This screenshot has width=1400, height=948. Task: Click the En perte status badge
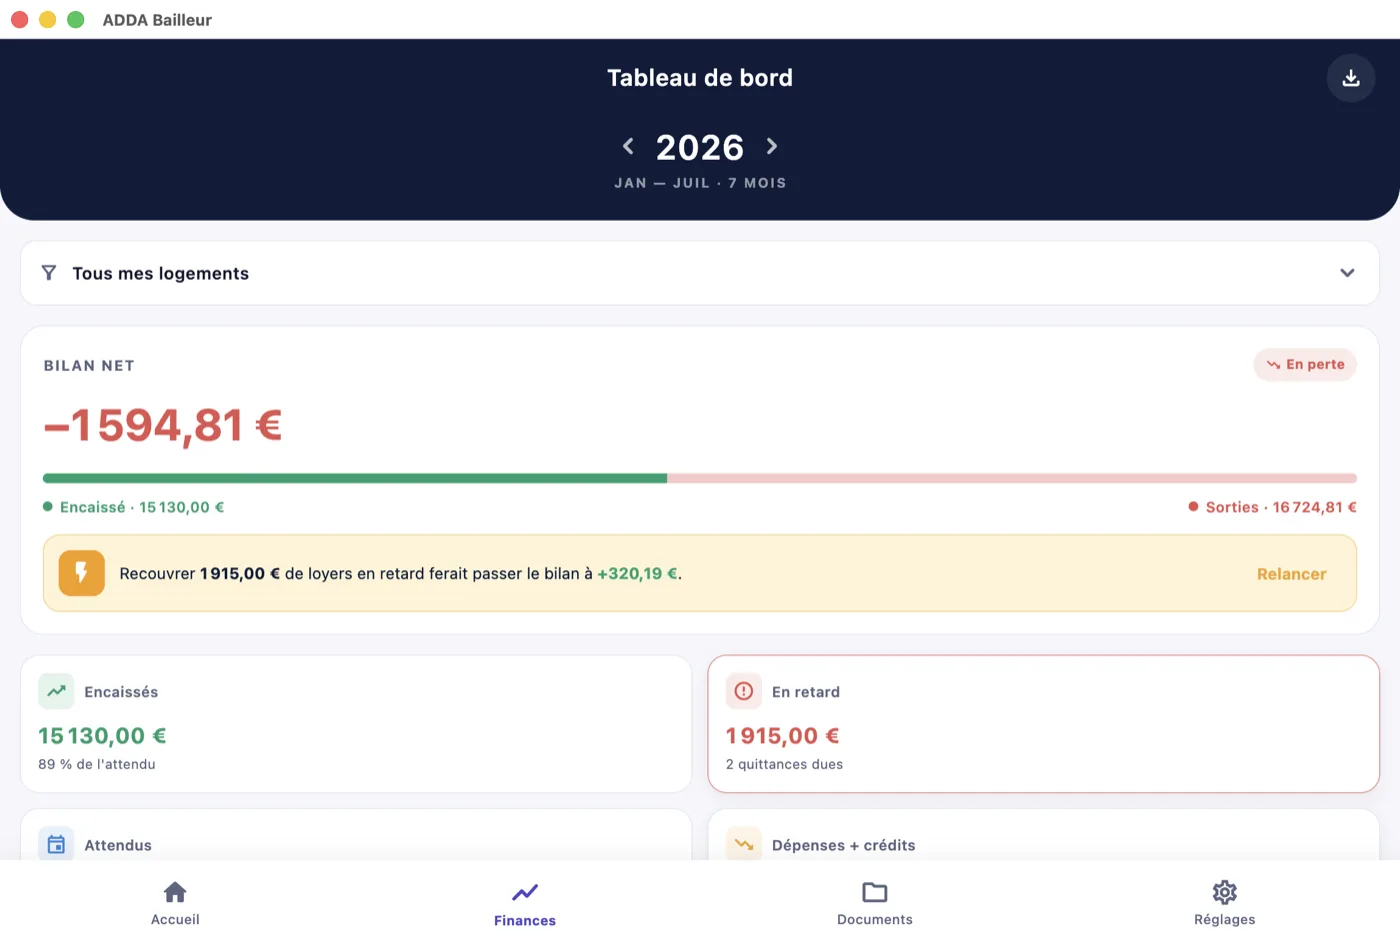pos(1305,365)
